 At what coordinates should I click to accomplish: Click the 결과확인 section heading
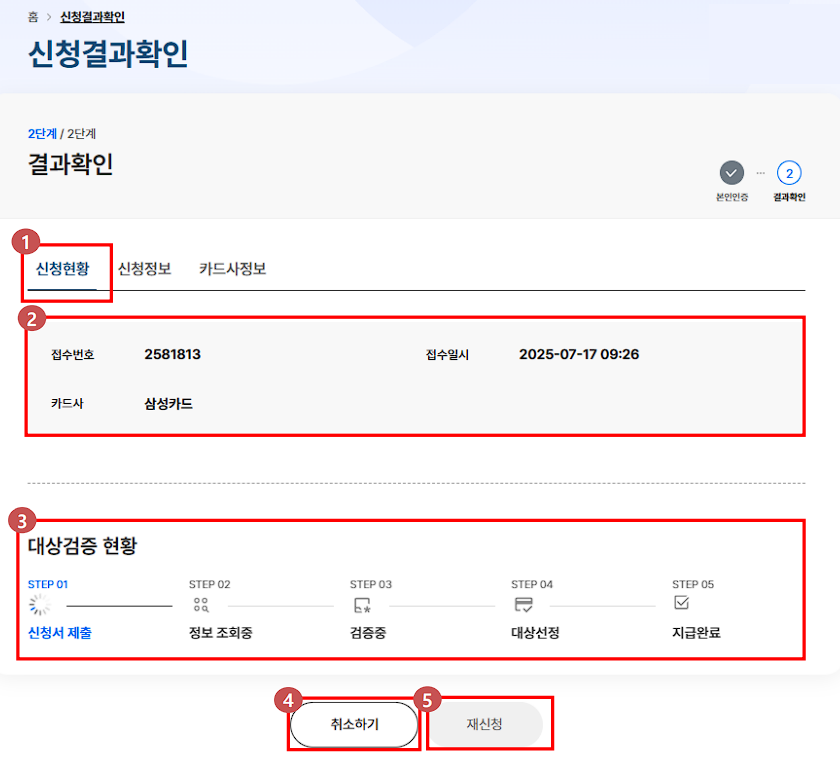coord(70,164)
